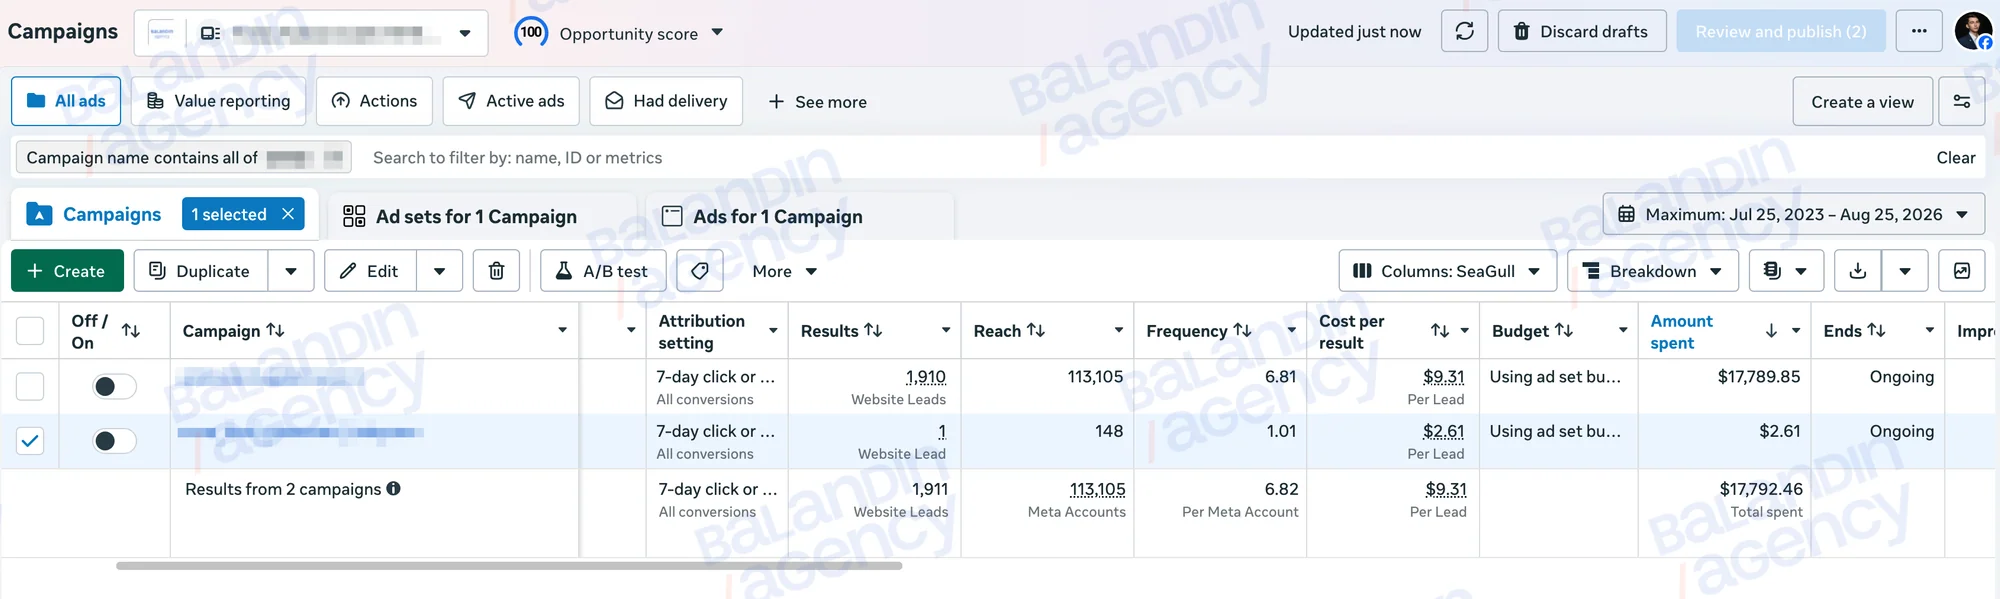Toggle the first campaign on/off switch

click(115, 386)
